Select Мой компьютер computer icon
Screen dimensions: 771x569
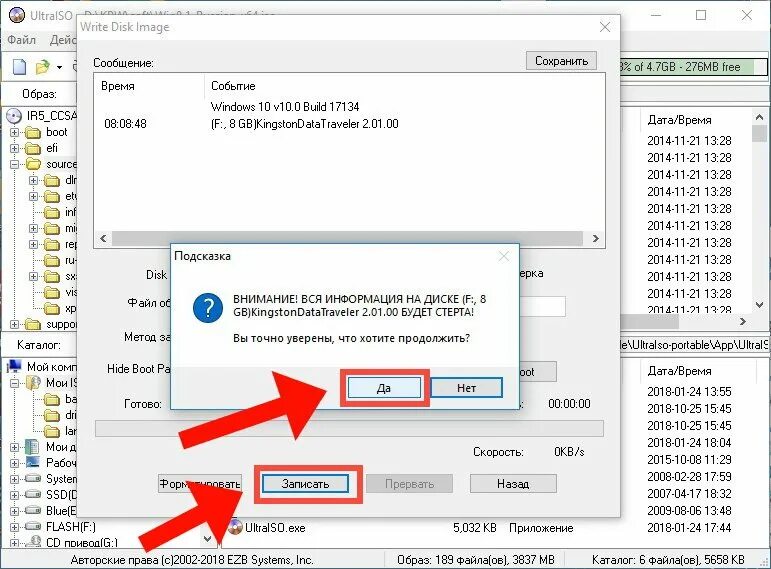[15, 366]
